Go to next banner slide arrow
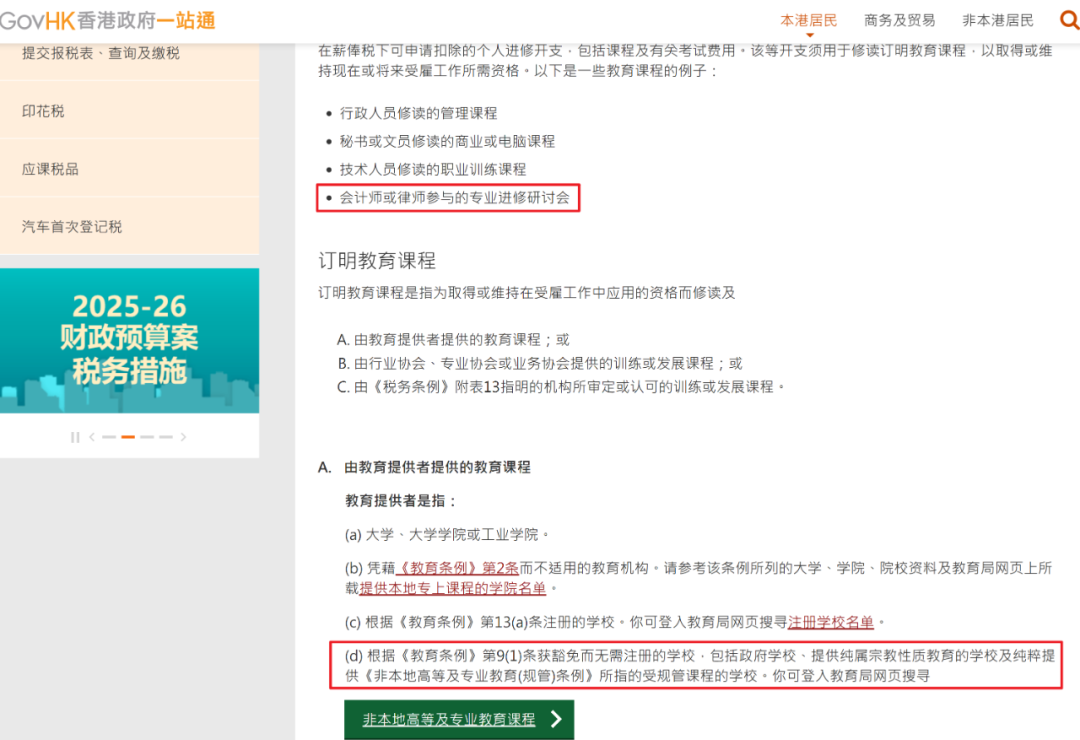Viewport: 1080px width, 740px height. point(183,437)
